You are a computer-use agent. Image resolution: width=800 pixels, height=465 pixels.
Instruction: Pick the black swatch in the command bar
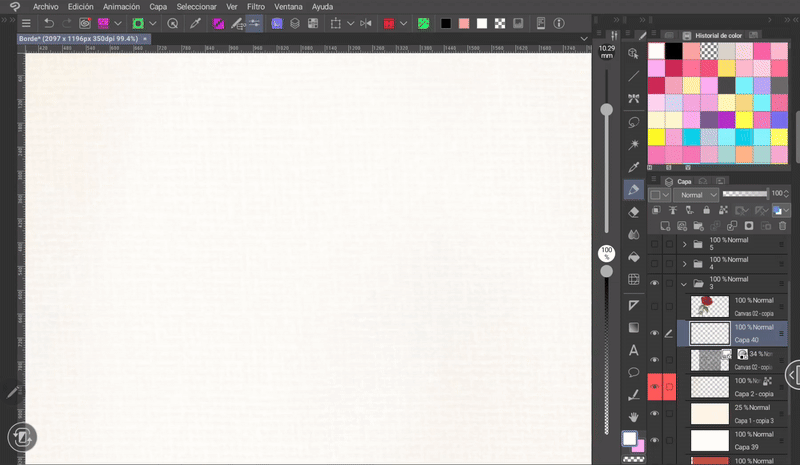[445, 23]
